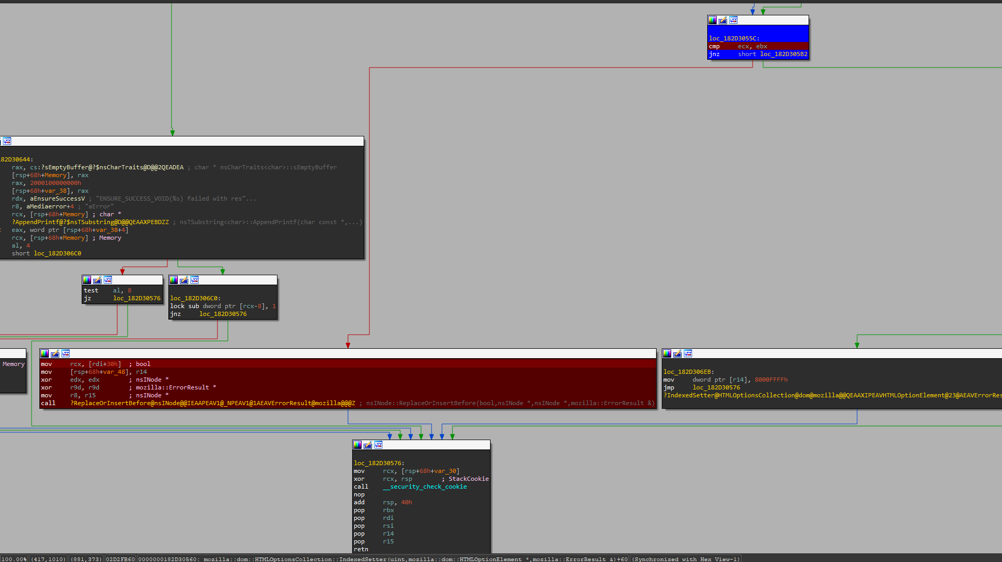This screenshot has height=562, width=1002.
Task: Select 'mov dword ptr [r14], 8000FFFFh'
Action: pos(725,380)
